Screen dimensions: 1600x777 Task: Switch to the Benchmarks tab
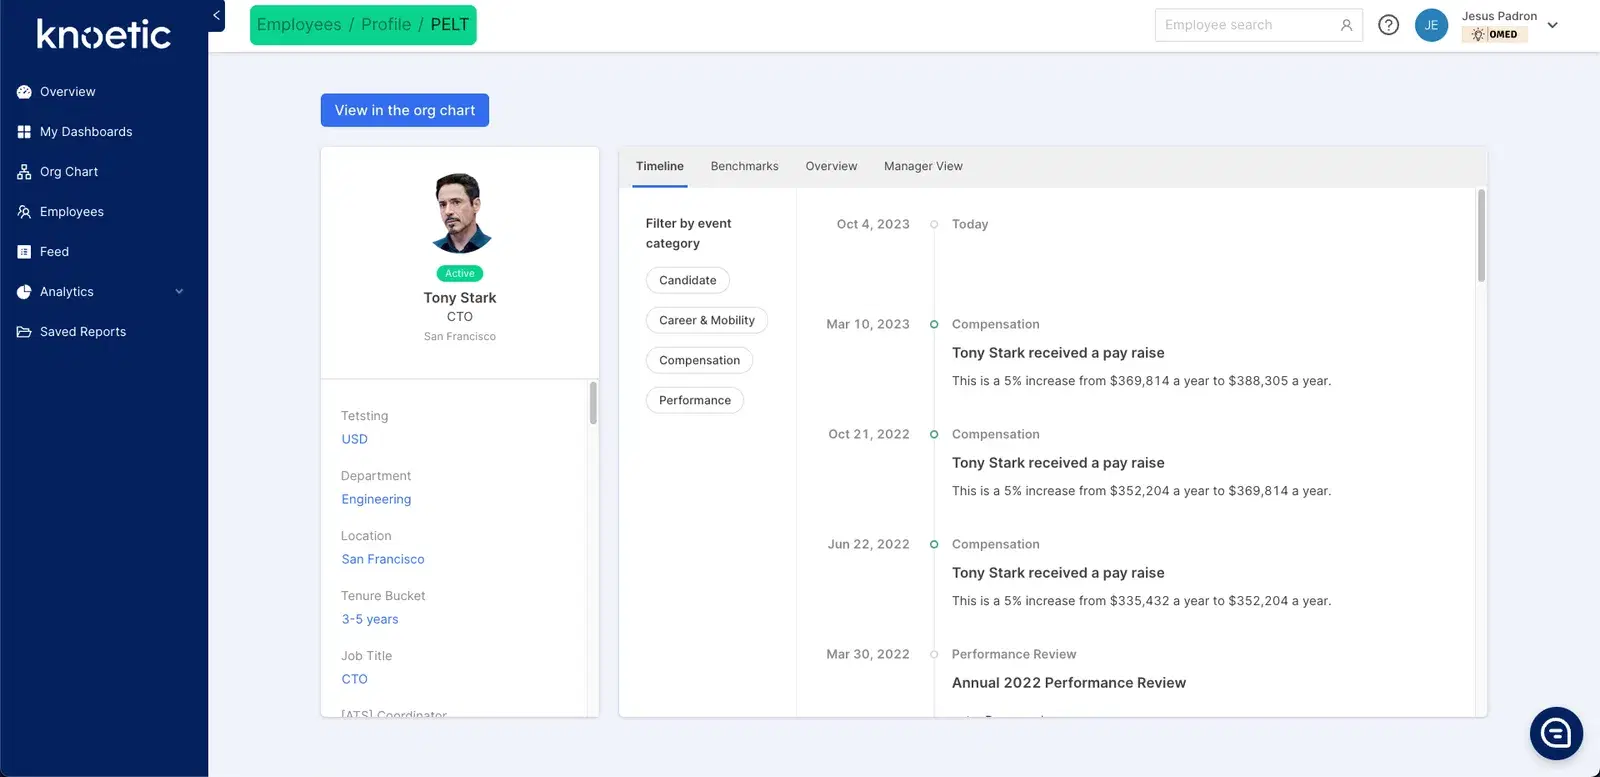745,167
